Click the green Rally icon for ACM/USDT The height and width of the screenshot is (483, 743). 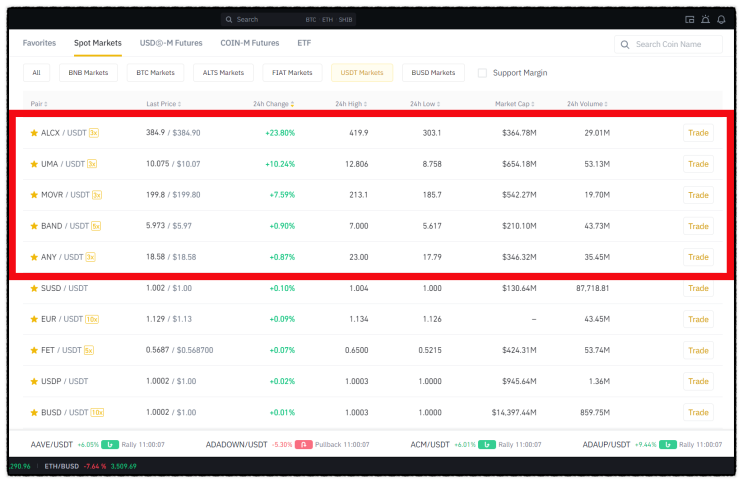pos(487,445)
